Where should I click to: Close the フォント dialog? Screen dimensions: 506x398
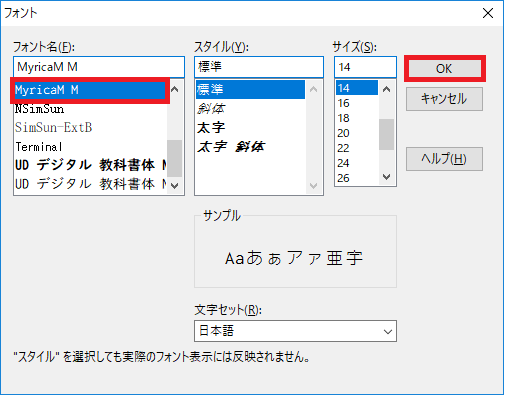(488, 13)
